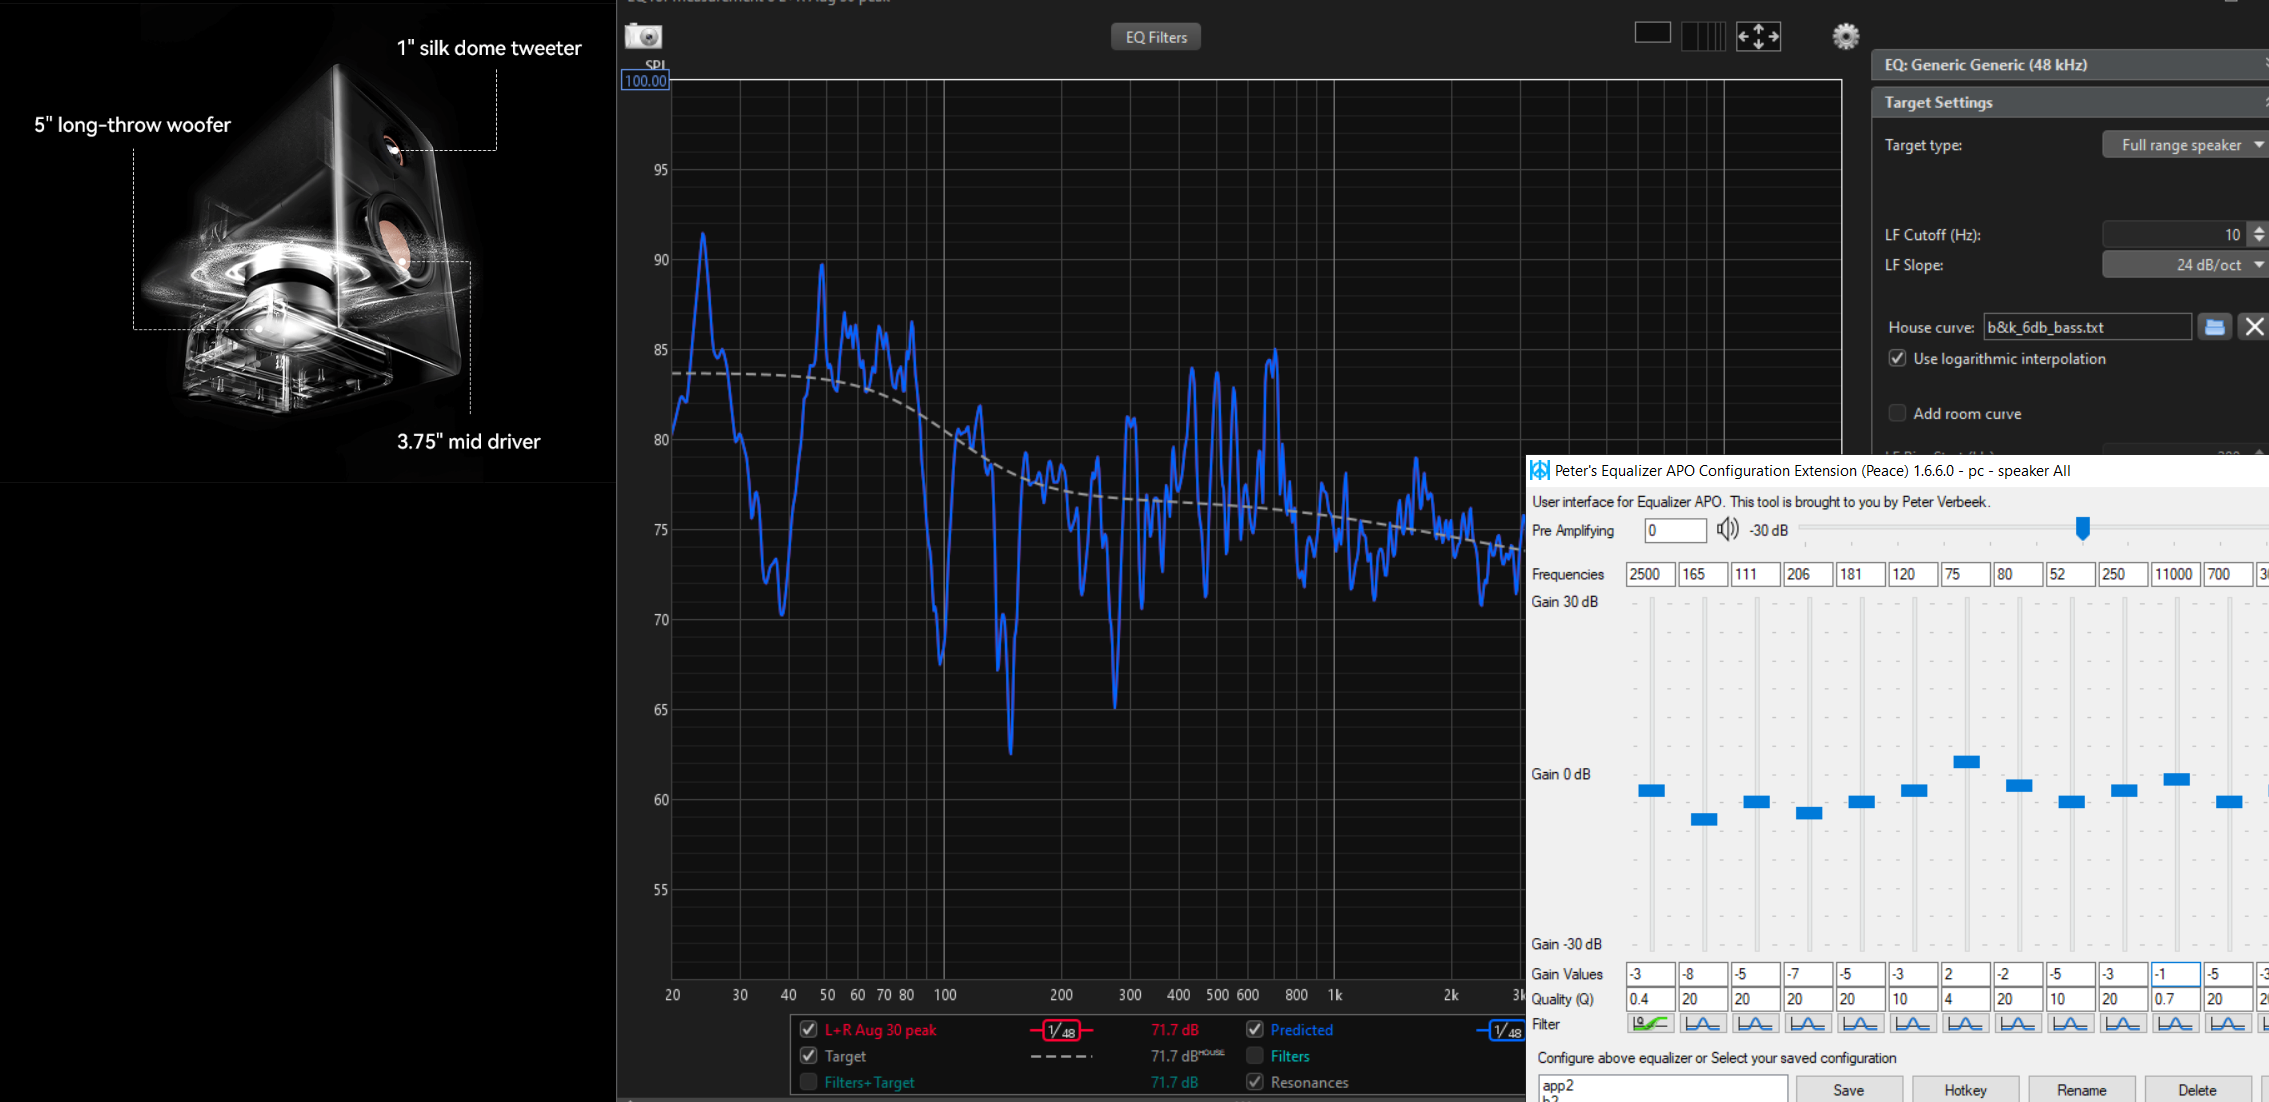Image resolution: width=2269 pixels, height=1102 pixels.
Task: Click the EQ Filters button
Action: coord(1156,37)
